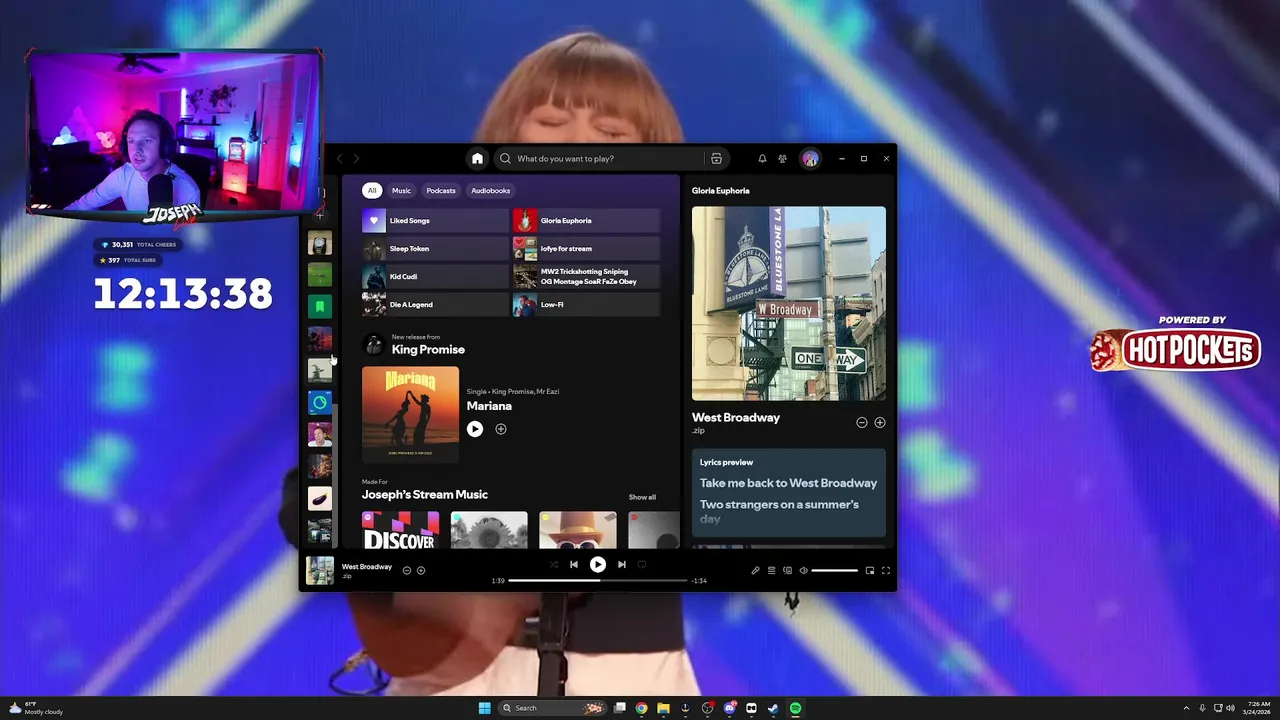Open Sleep Token shortcut tile

(435, 248)
